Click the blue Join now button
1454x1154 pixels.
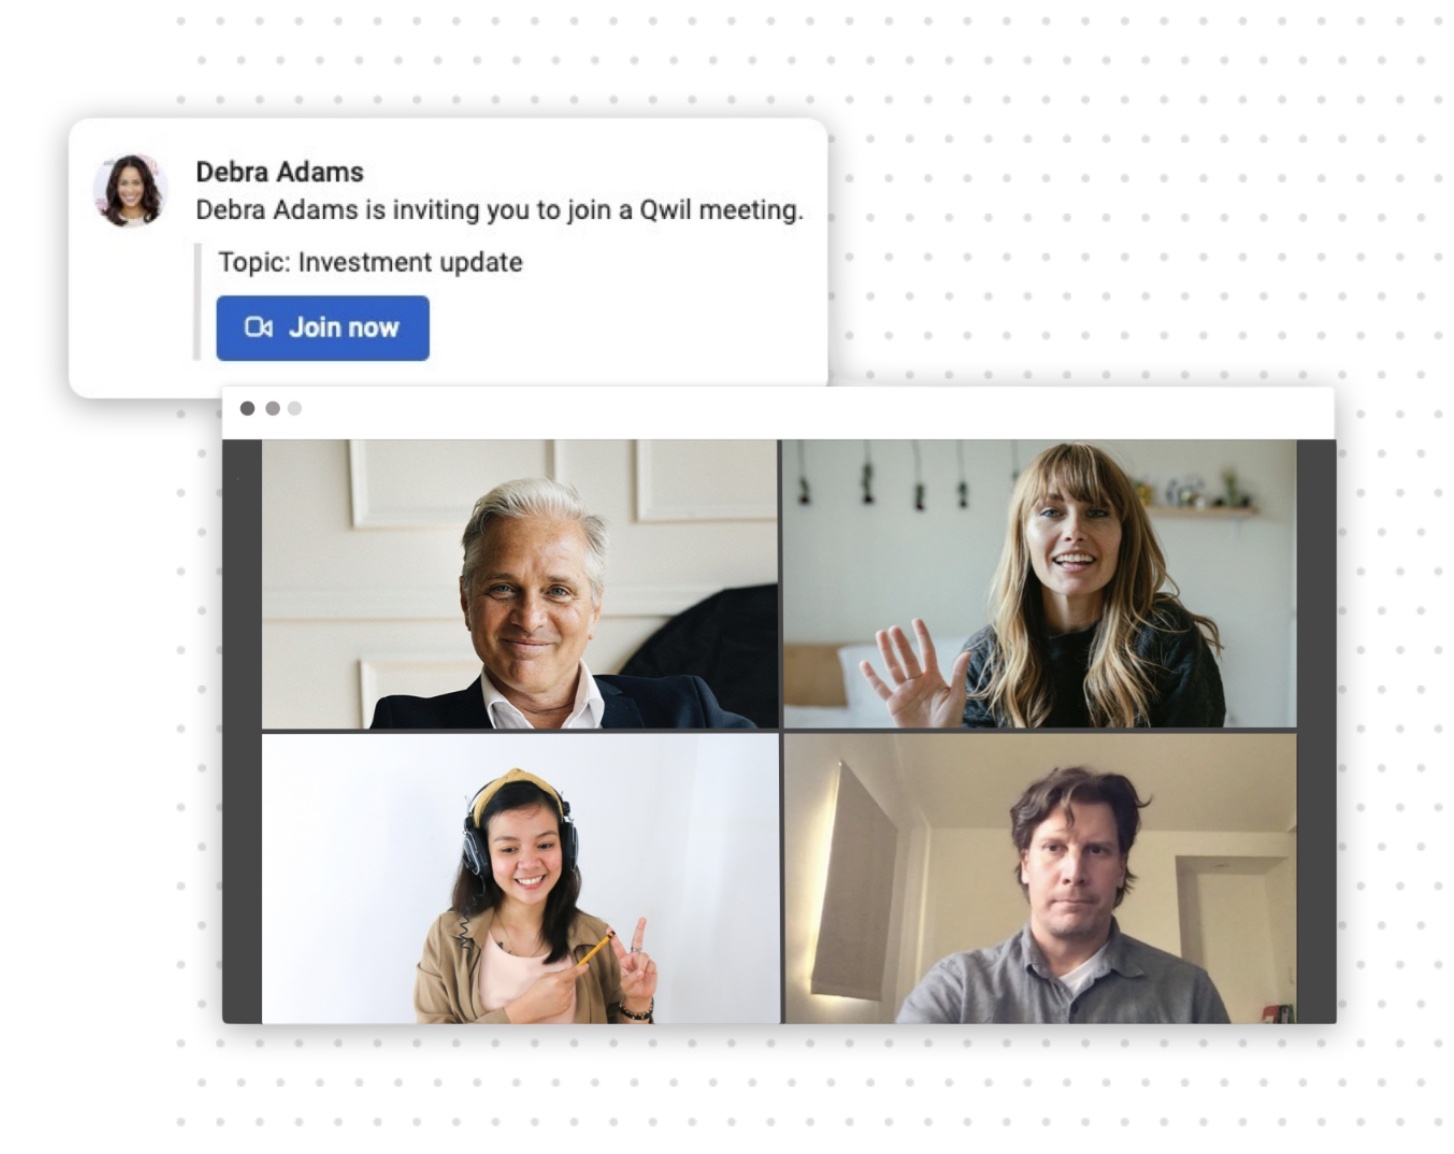click(x=322, y=328)
